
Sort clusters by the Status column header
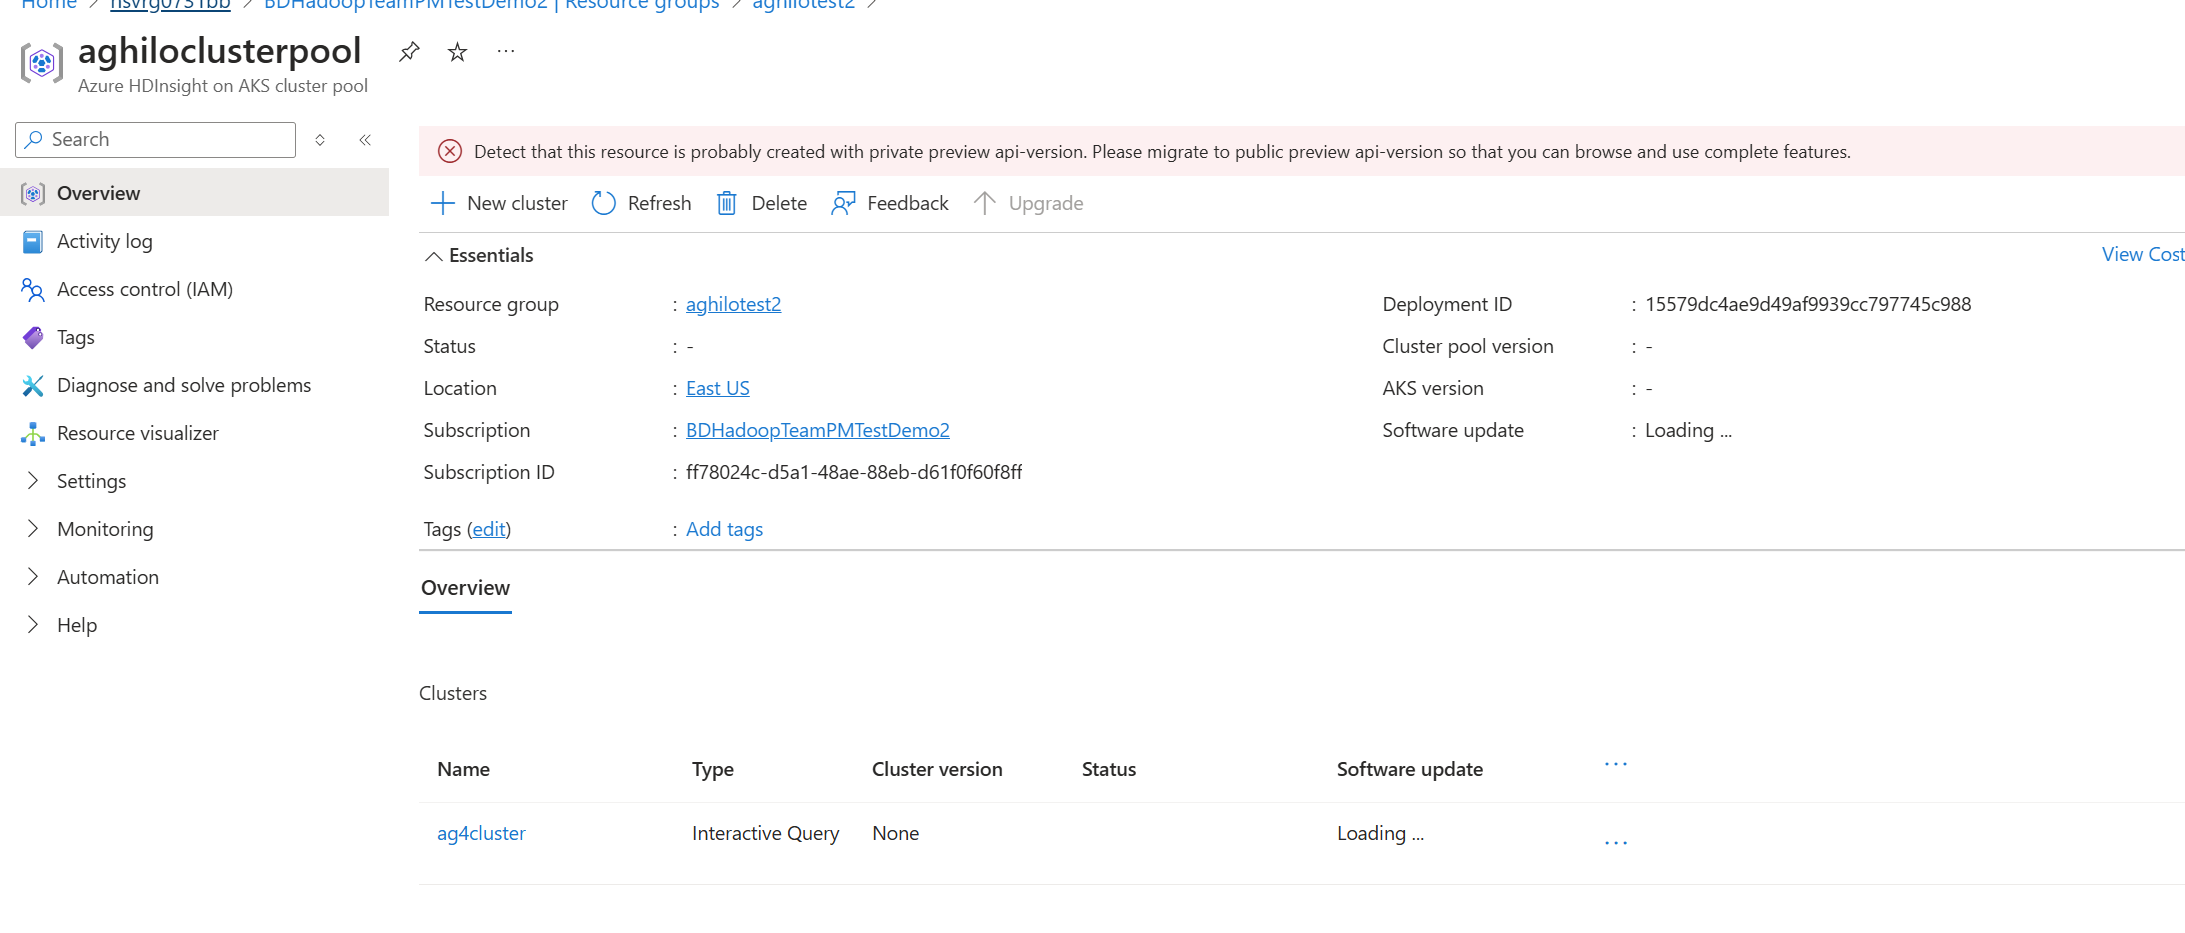(x=1109, y=769)
